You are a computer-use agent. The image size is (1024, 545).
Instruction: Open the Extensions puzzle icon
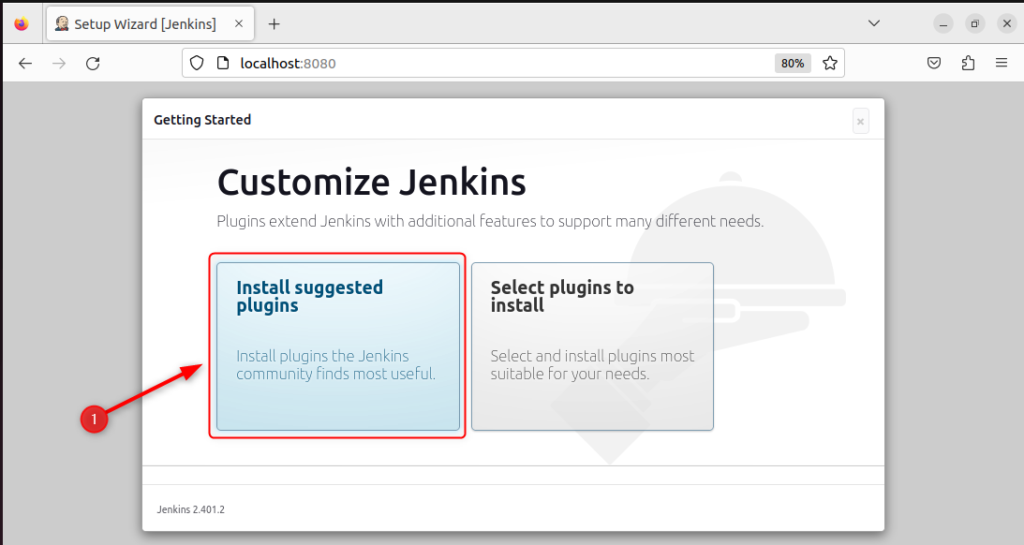(968, 63)
